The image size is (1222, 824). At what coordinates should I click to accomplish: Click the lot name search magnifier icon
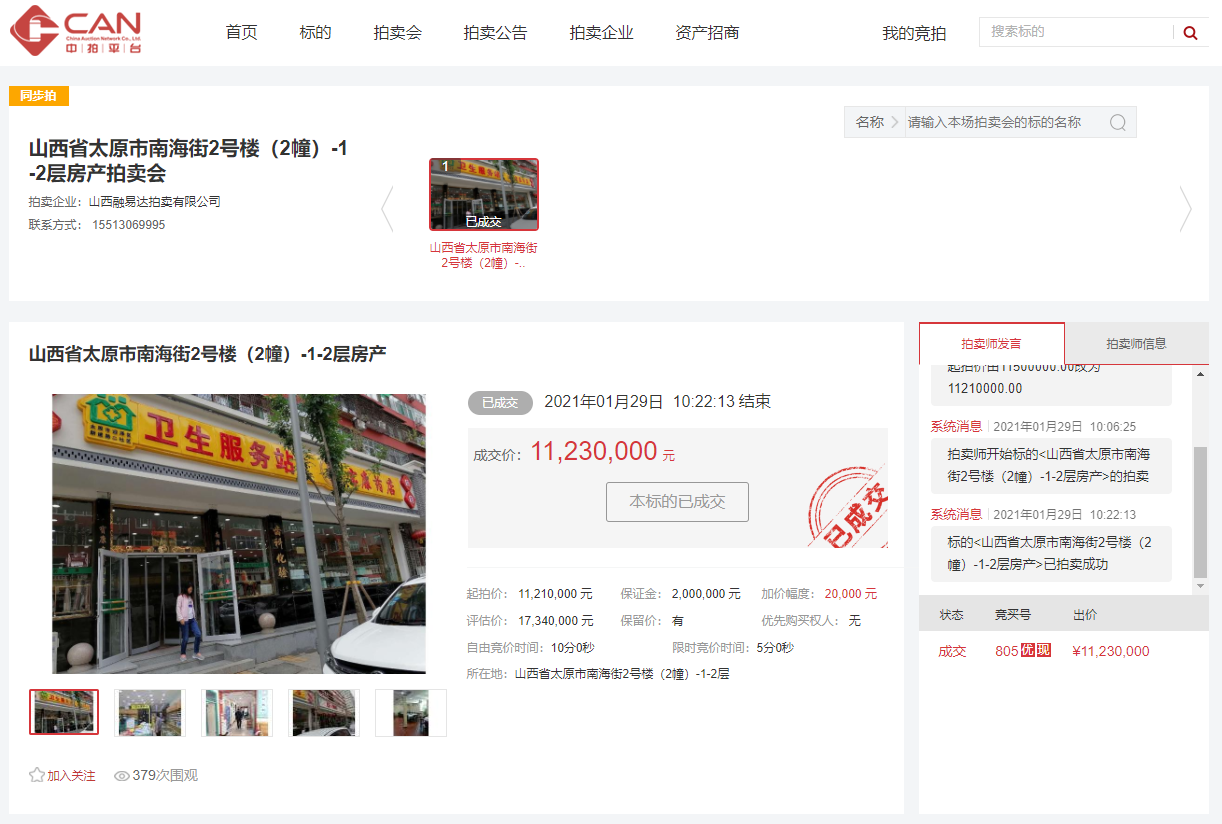coord(1118,122)
